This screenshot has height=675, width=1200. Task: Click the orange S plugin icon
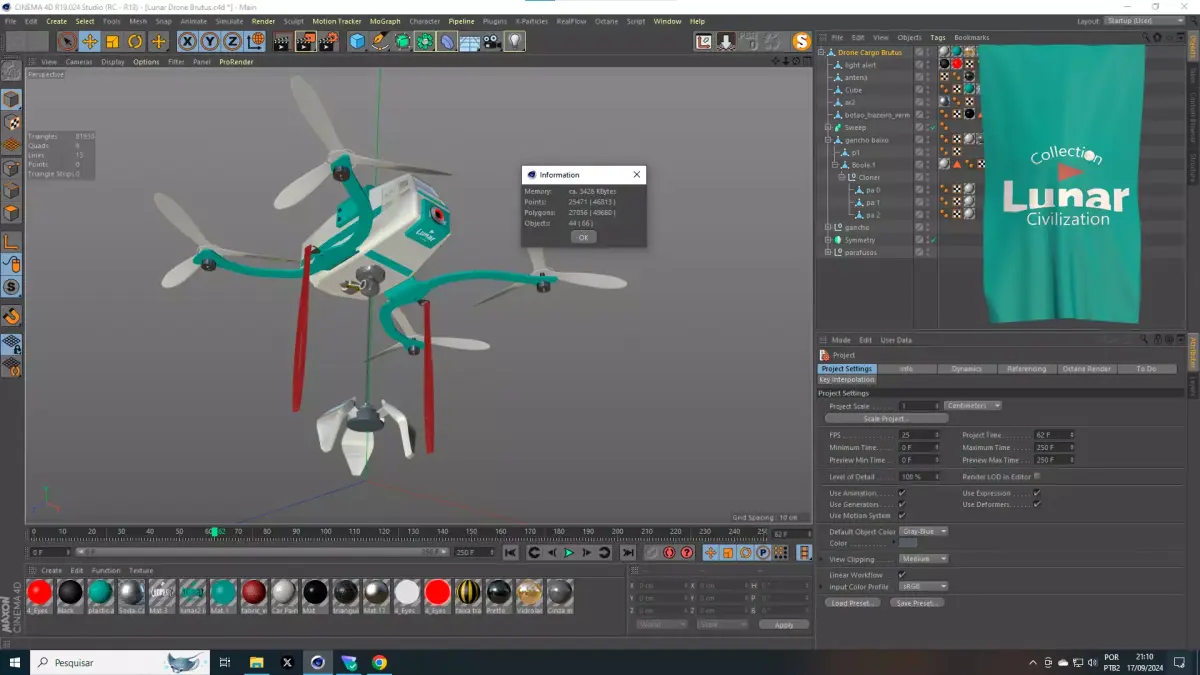pyautogui.click(x=801, y=41)
